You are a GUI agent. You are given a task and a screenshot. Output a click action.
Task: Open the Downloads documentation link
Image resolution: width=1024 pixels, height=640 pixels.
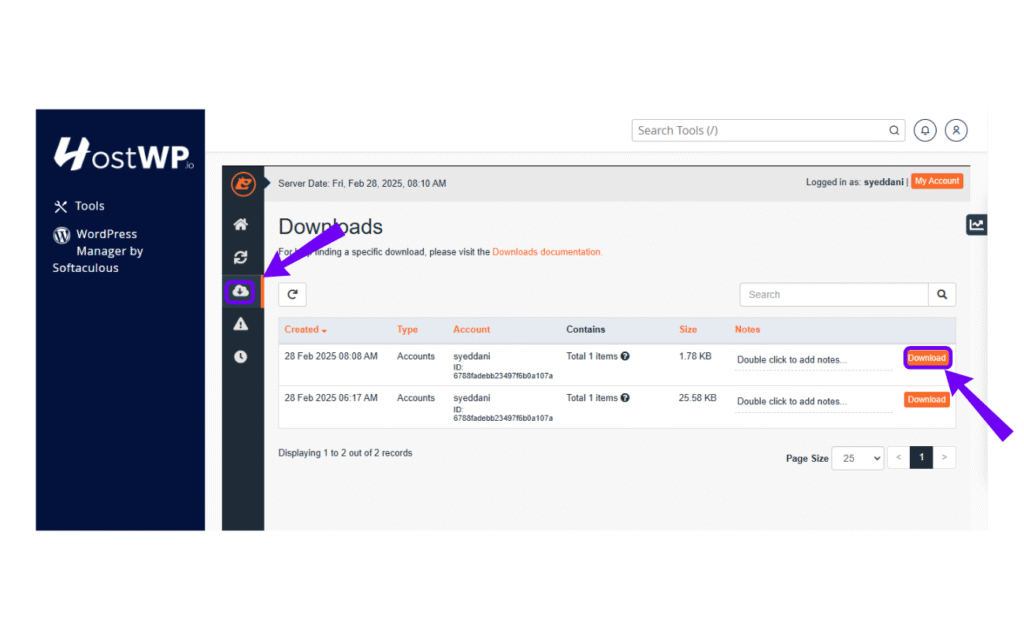[x=546, y=251]
